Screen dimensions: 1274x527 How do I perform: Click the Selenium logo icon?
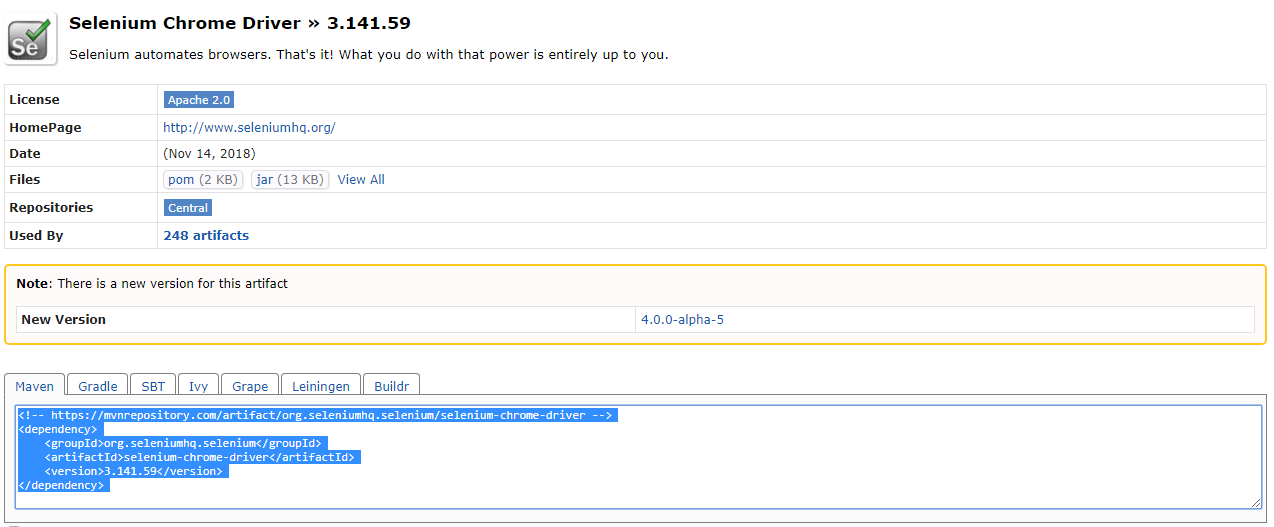pos(32,39)
